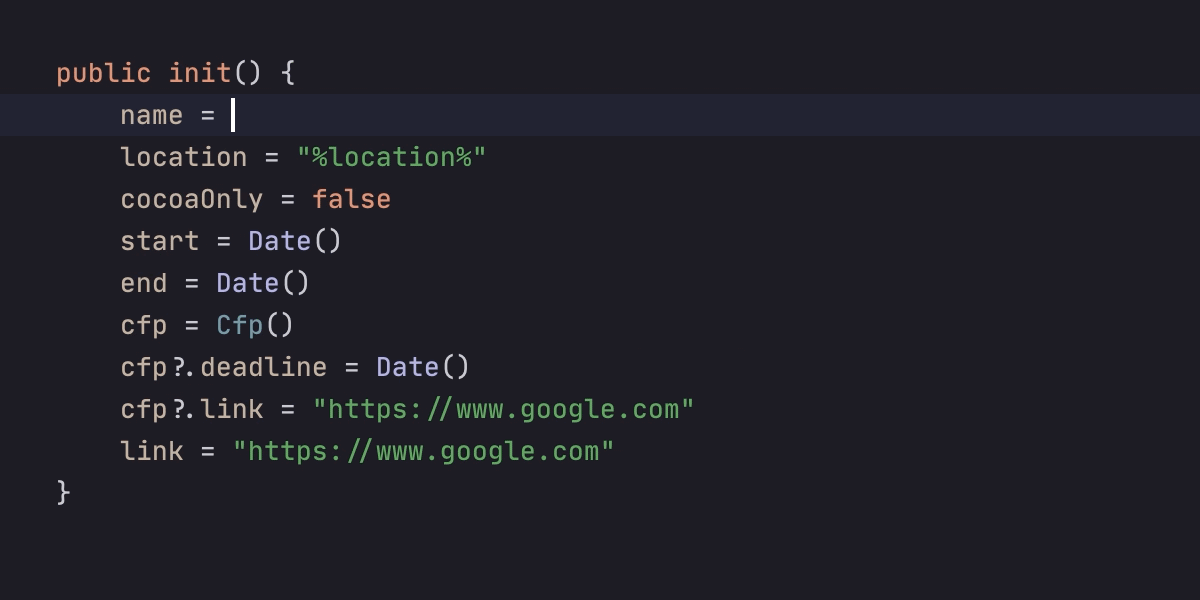Click the "false" boolean value
The image size is (1200, 600).
click(x=351, y=199)
